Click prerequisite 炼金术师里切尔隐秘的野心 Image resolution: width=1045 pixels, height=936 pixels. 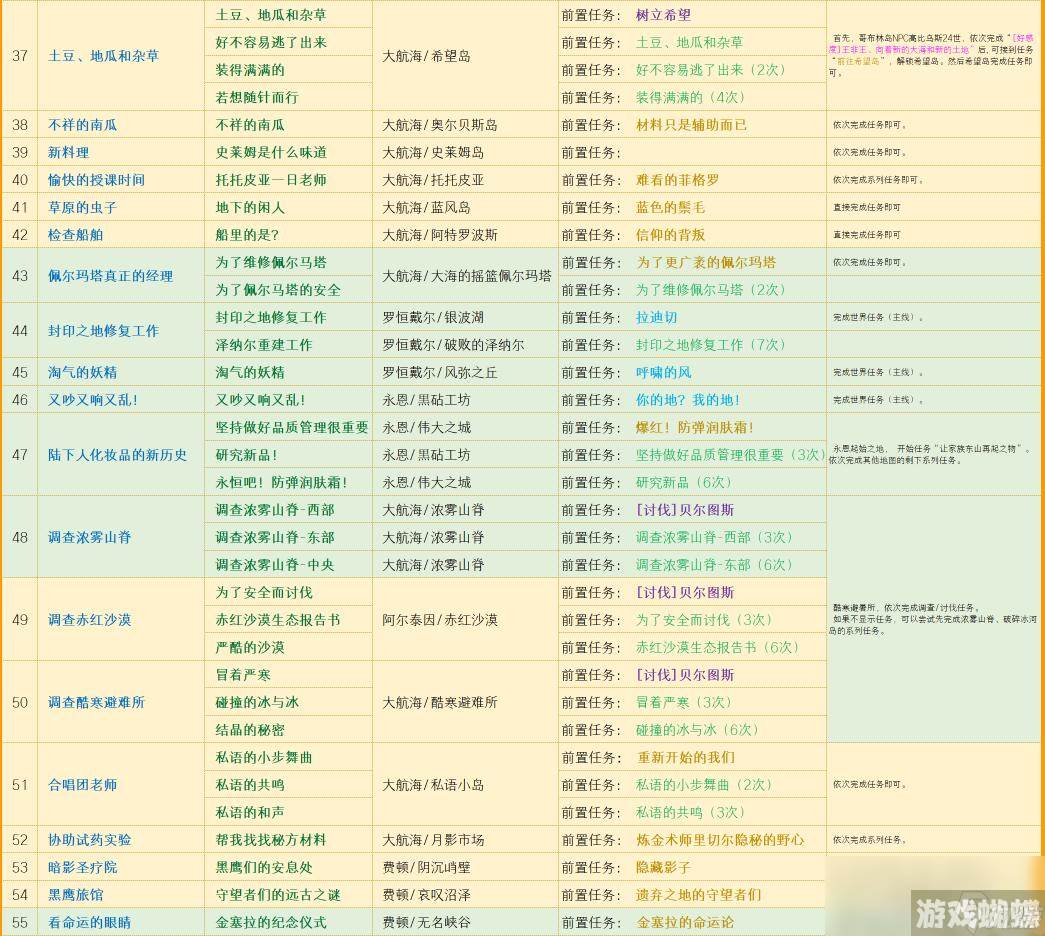tap(720, 839)
